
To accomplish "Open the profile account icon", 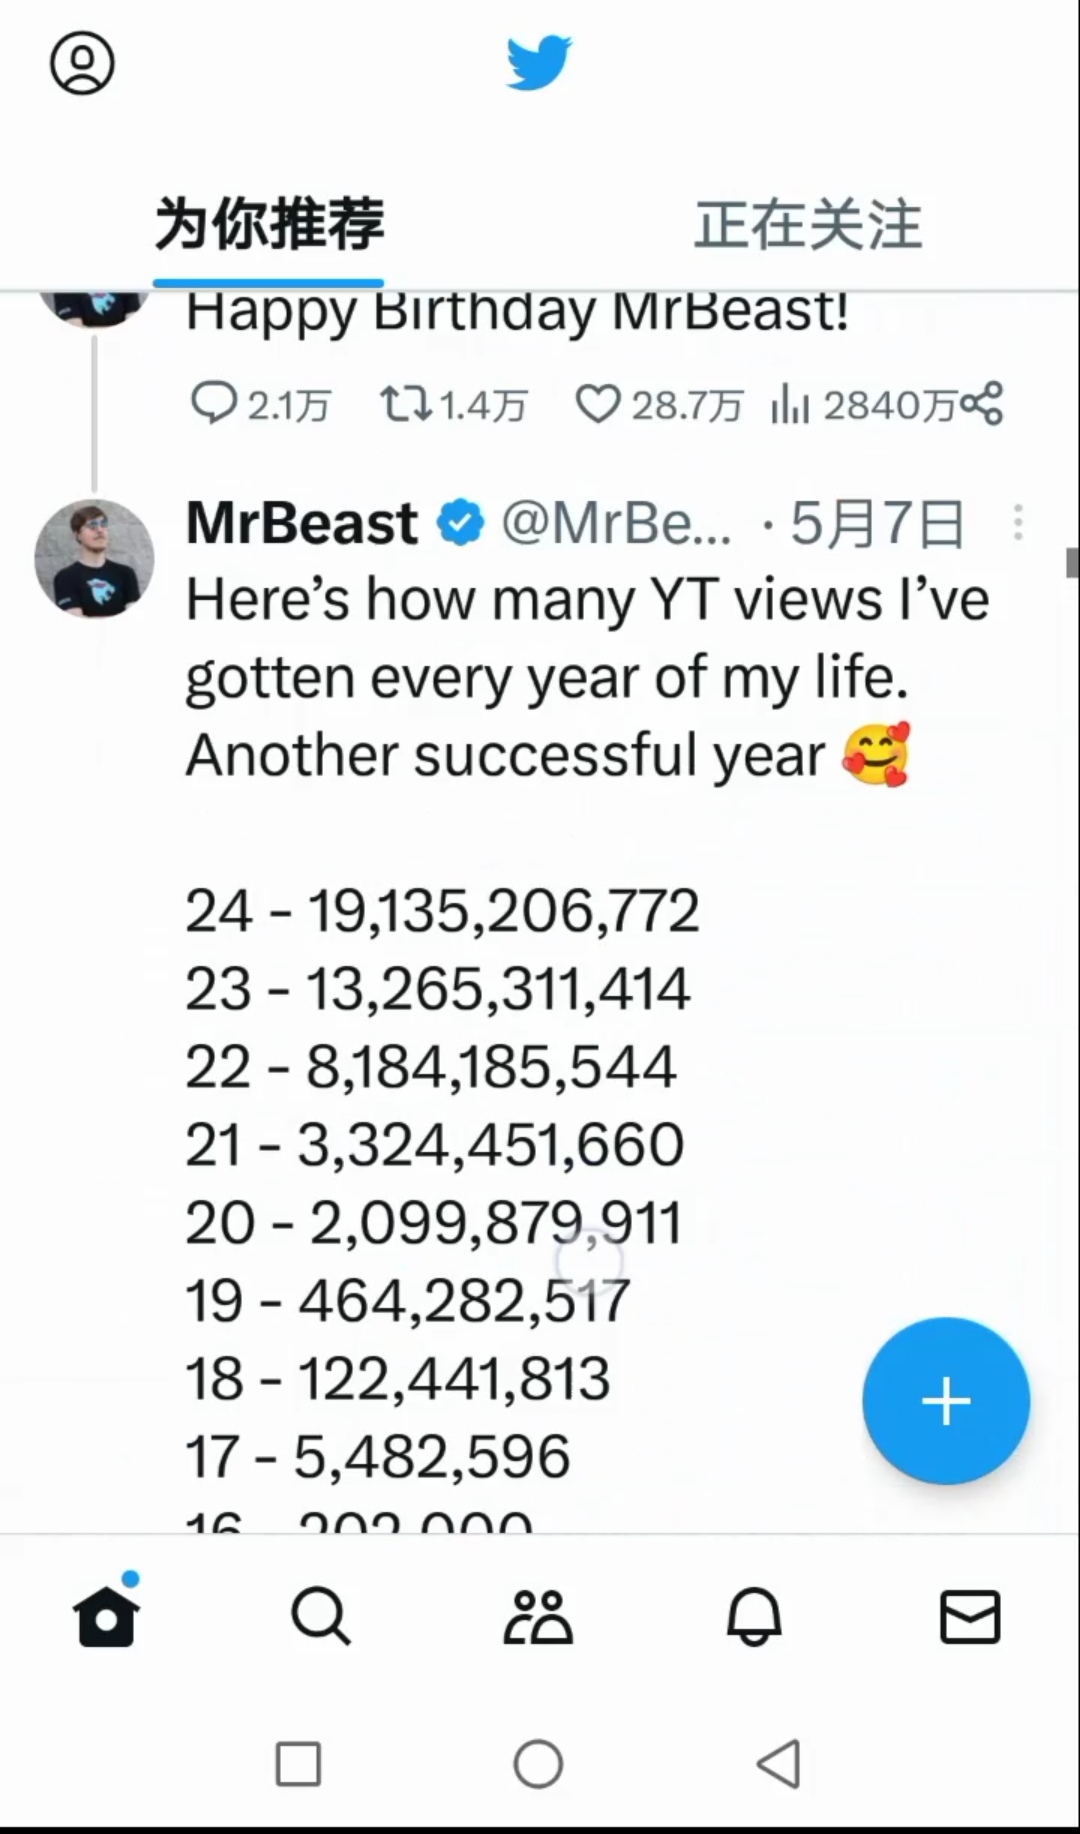I will click(82, 63).
